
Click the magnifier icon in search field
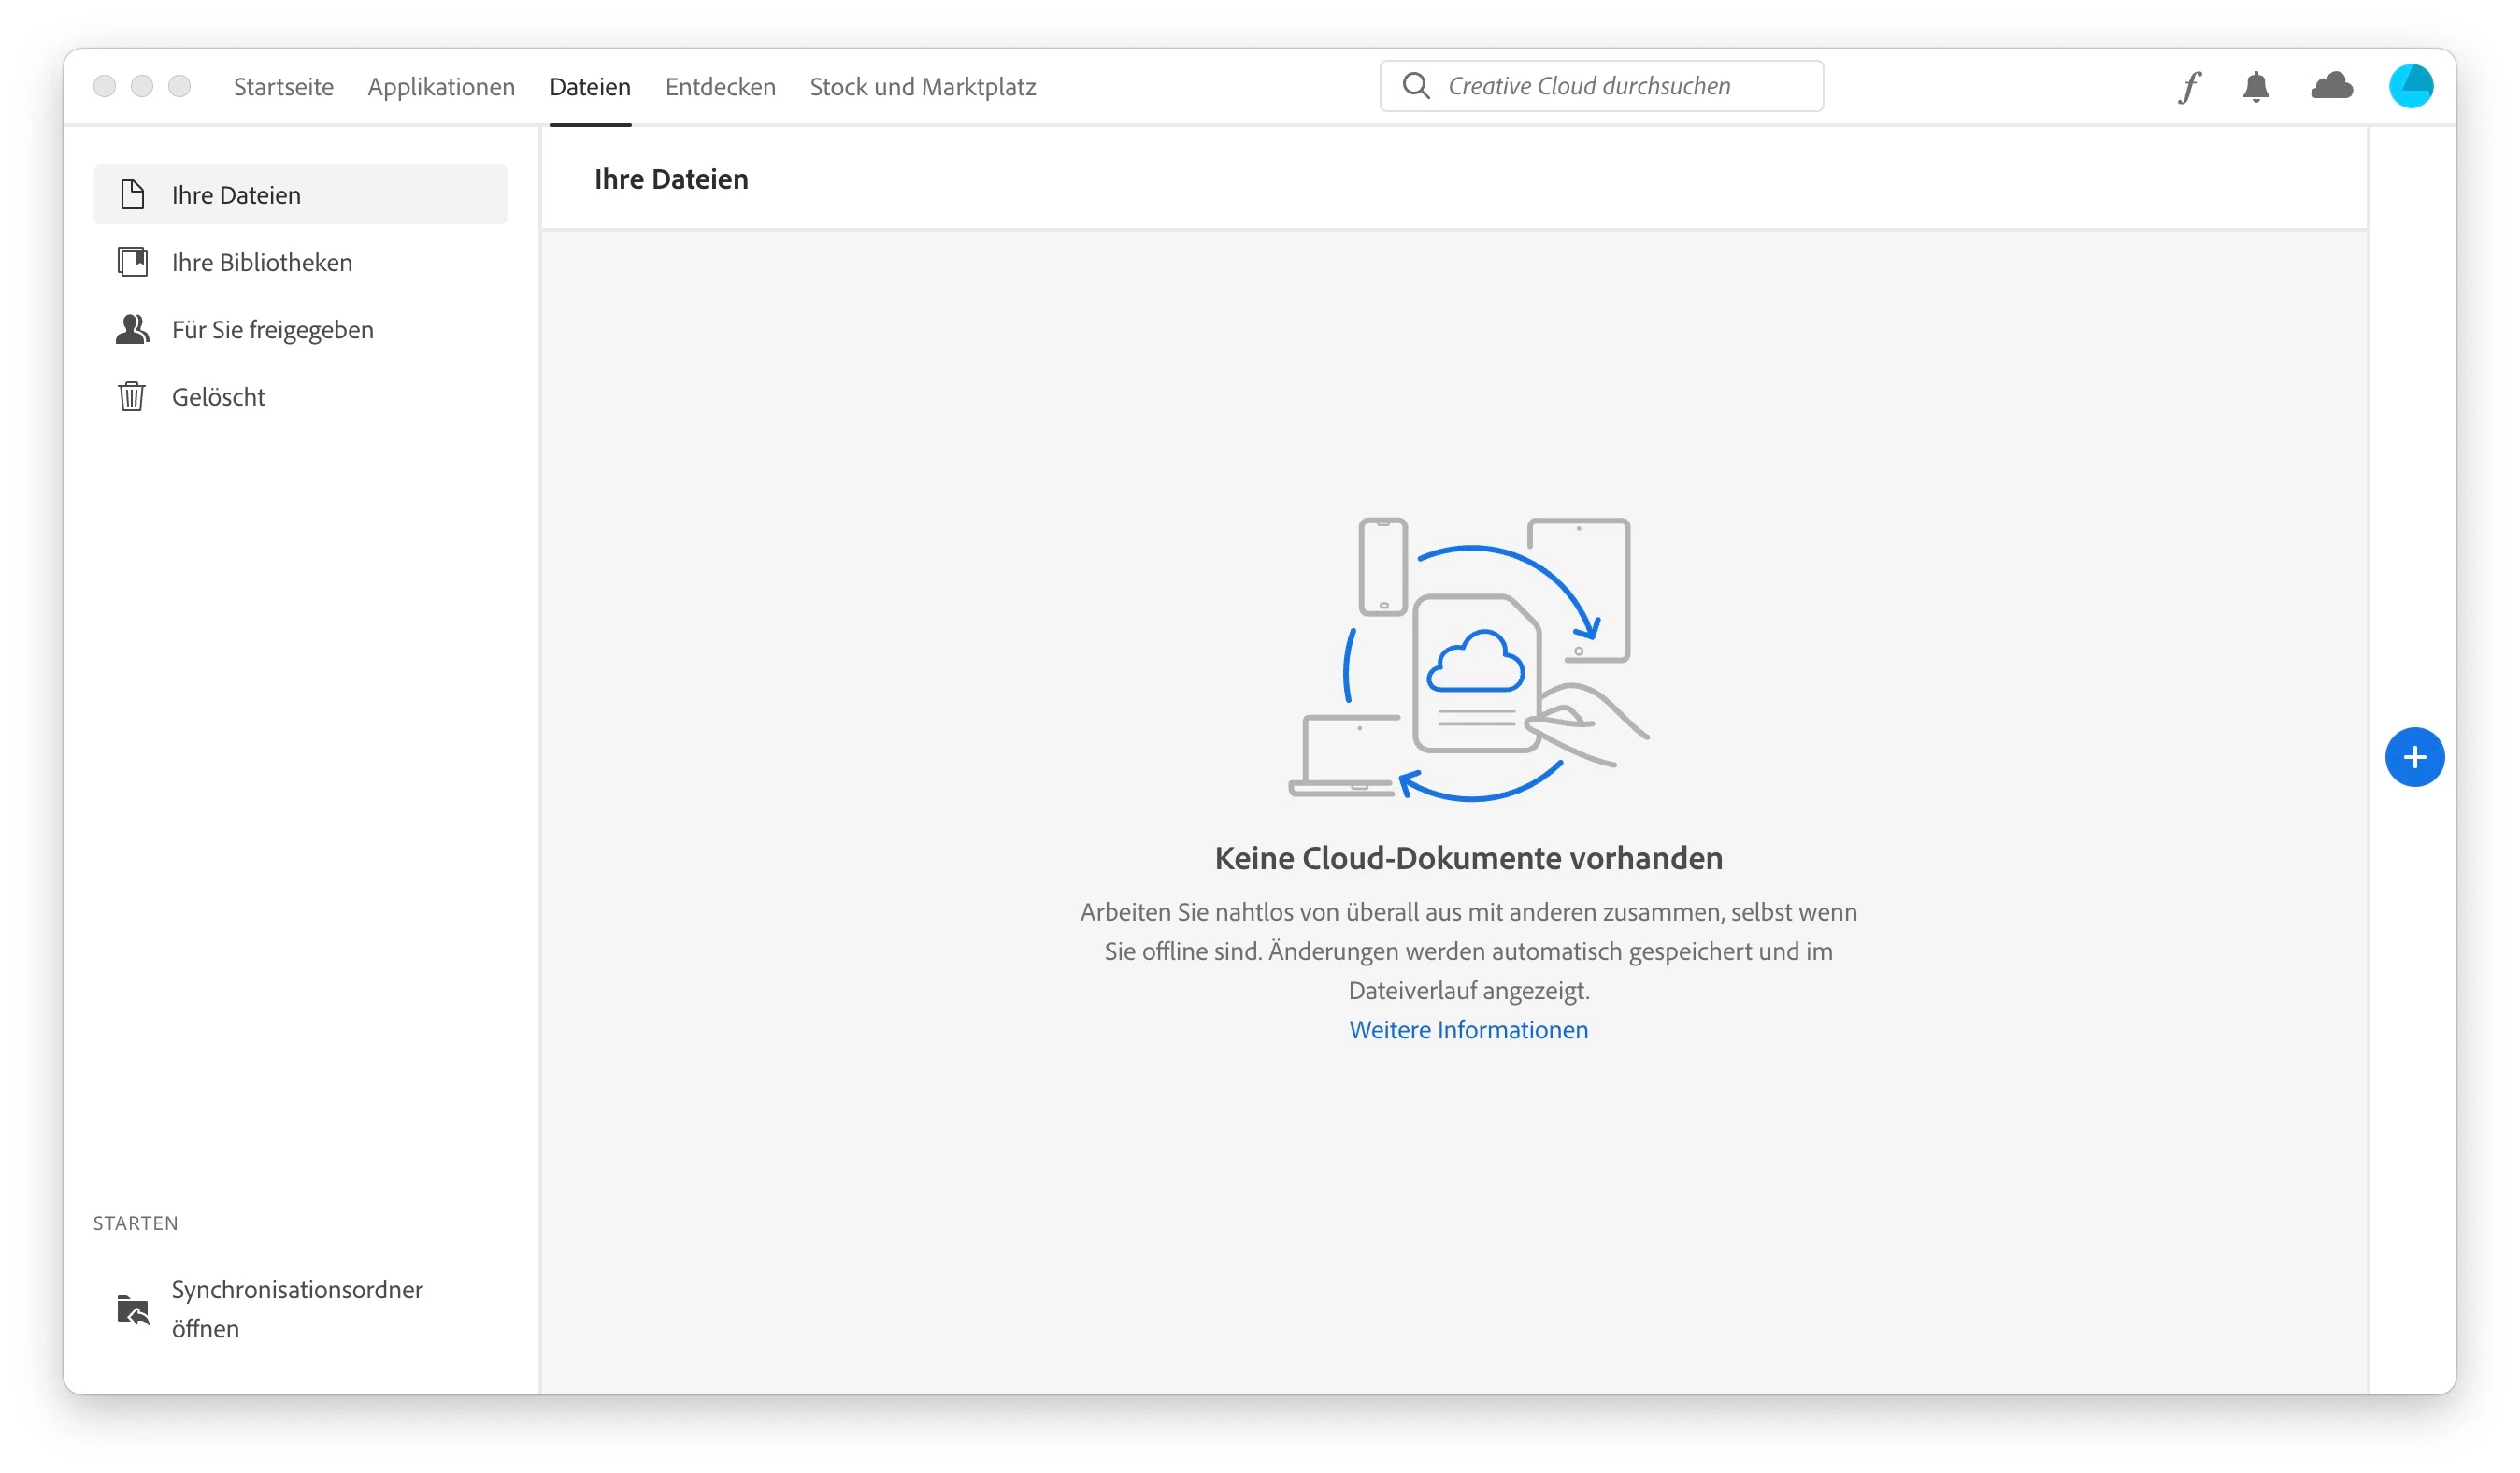click(1415, 86)
